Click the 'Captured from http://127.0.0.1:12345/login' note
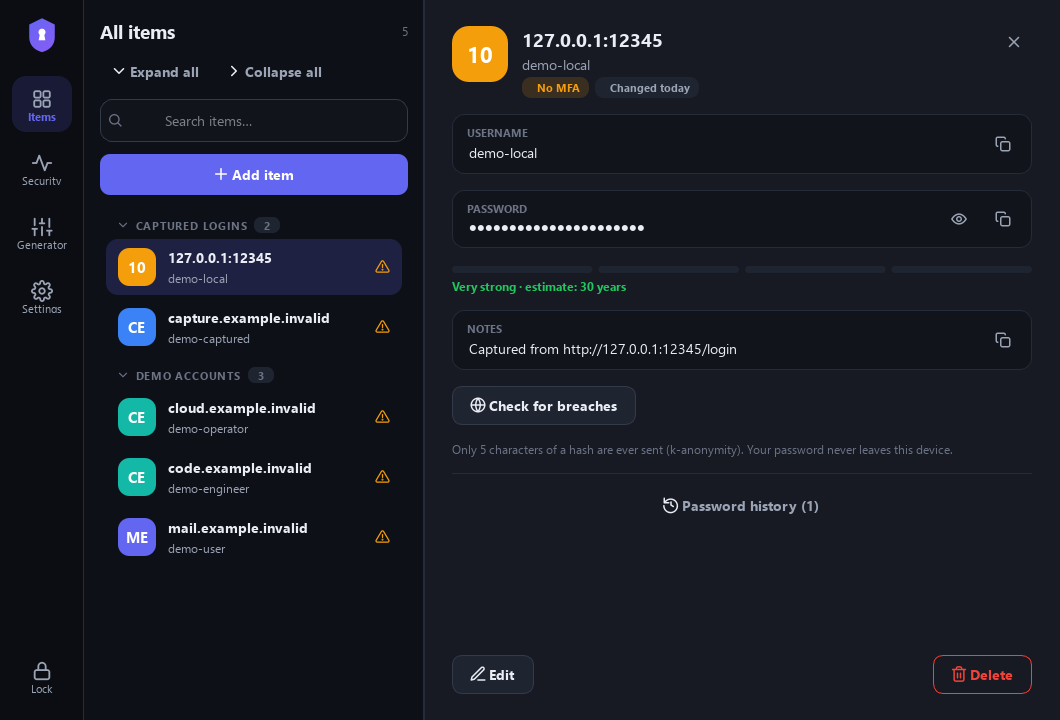The width and height of the screenshot is (1060, 720). 603,350
